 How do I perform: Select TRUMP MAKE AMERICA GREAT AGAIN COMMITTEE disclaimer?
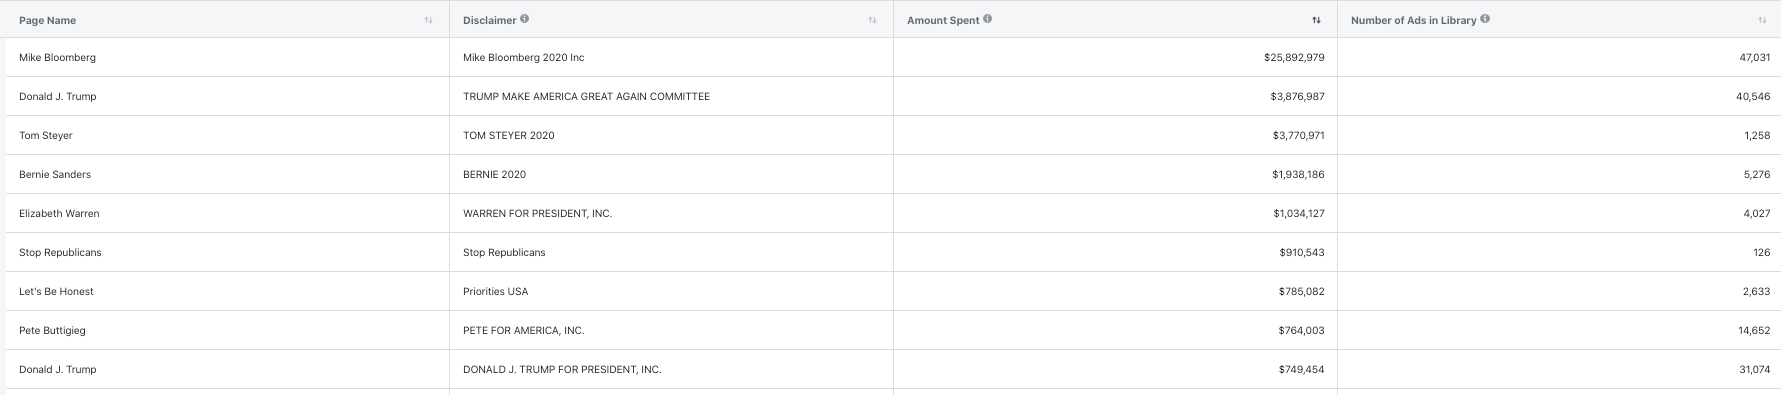[586, 97]
